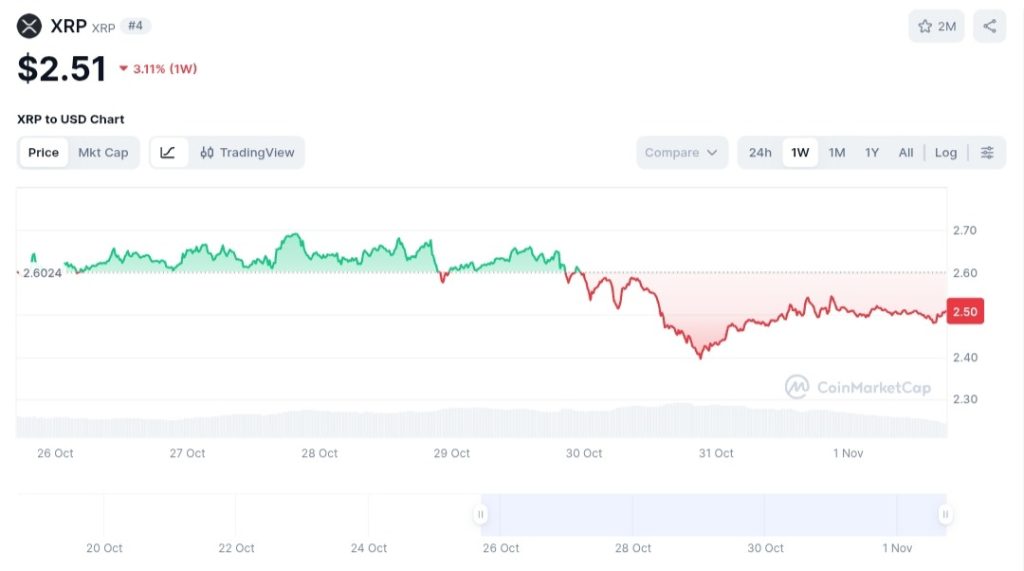Click the left range handle of timeline

pos(481,515)
